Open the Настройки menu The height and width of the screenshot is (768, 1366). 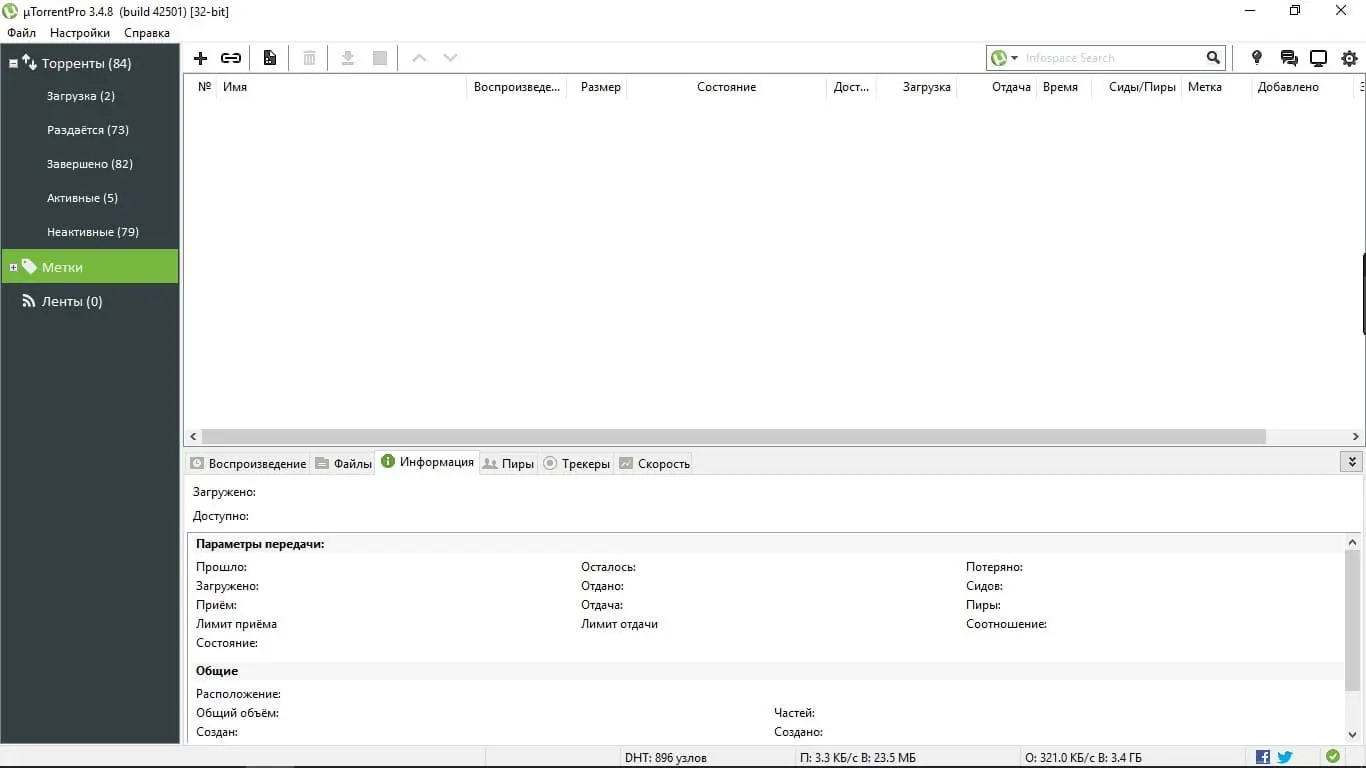(79, 32)
